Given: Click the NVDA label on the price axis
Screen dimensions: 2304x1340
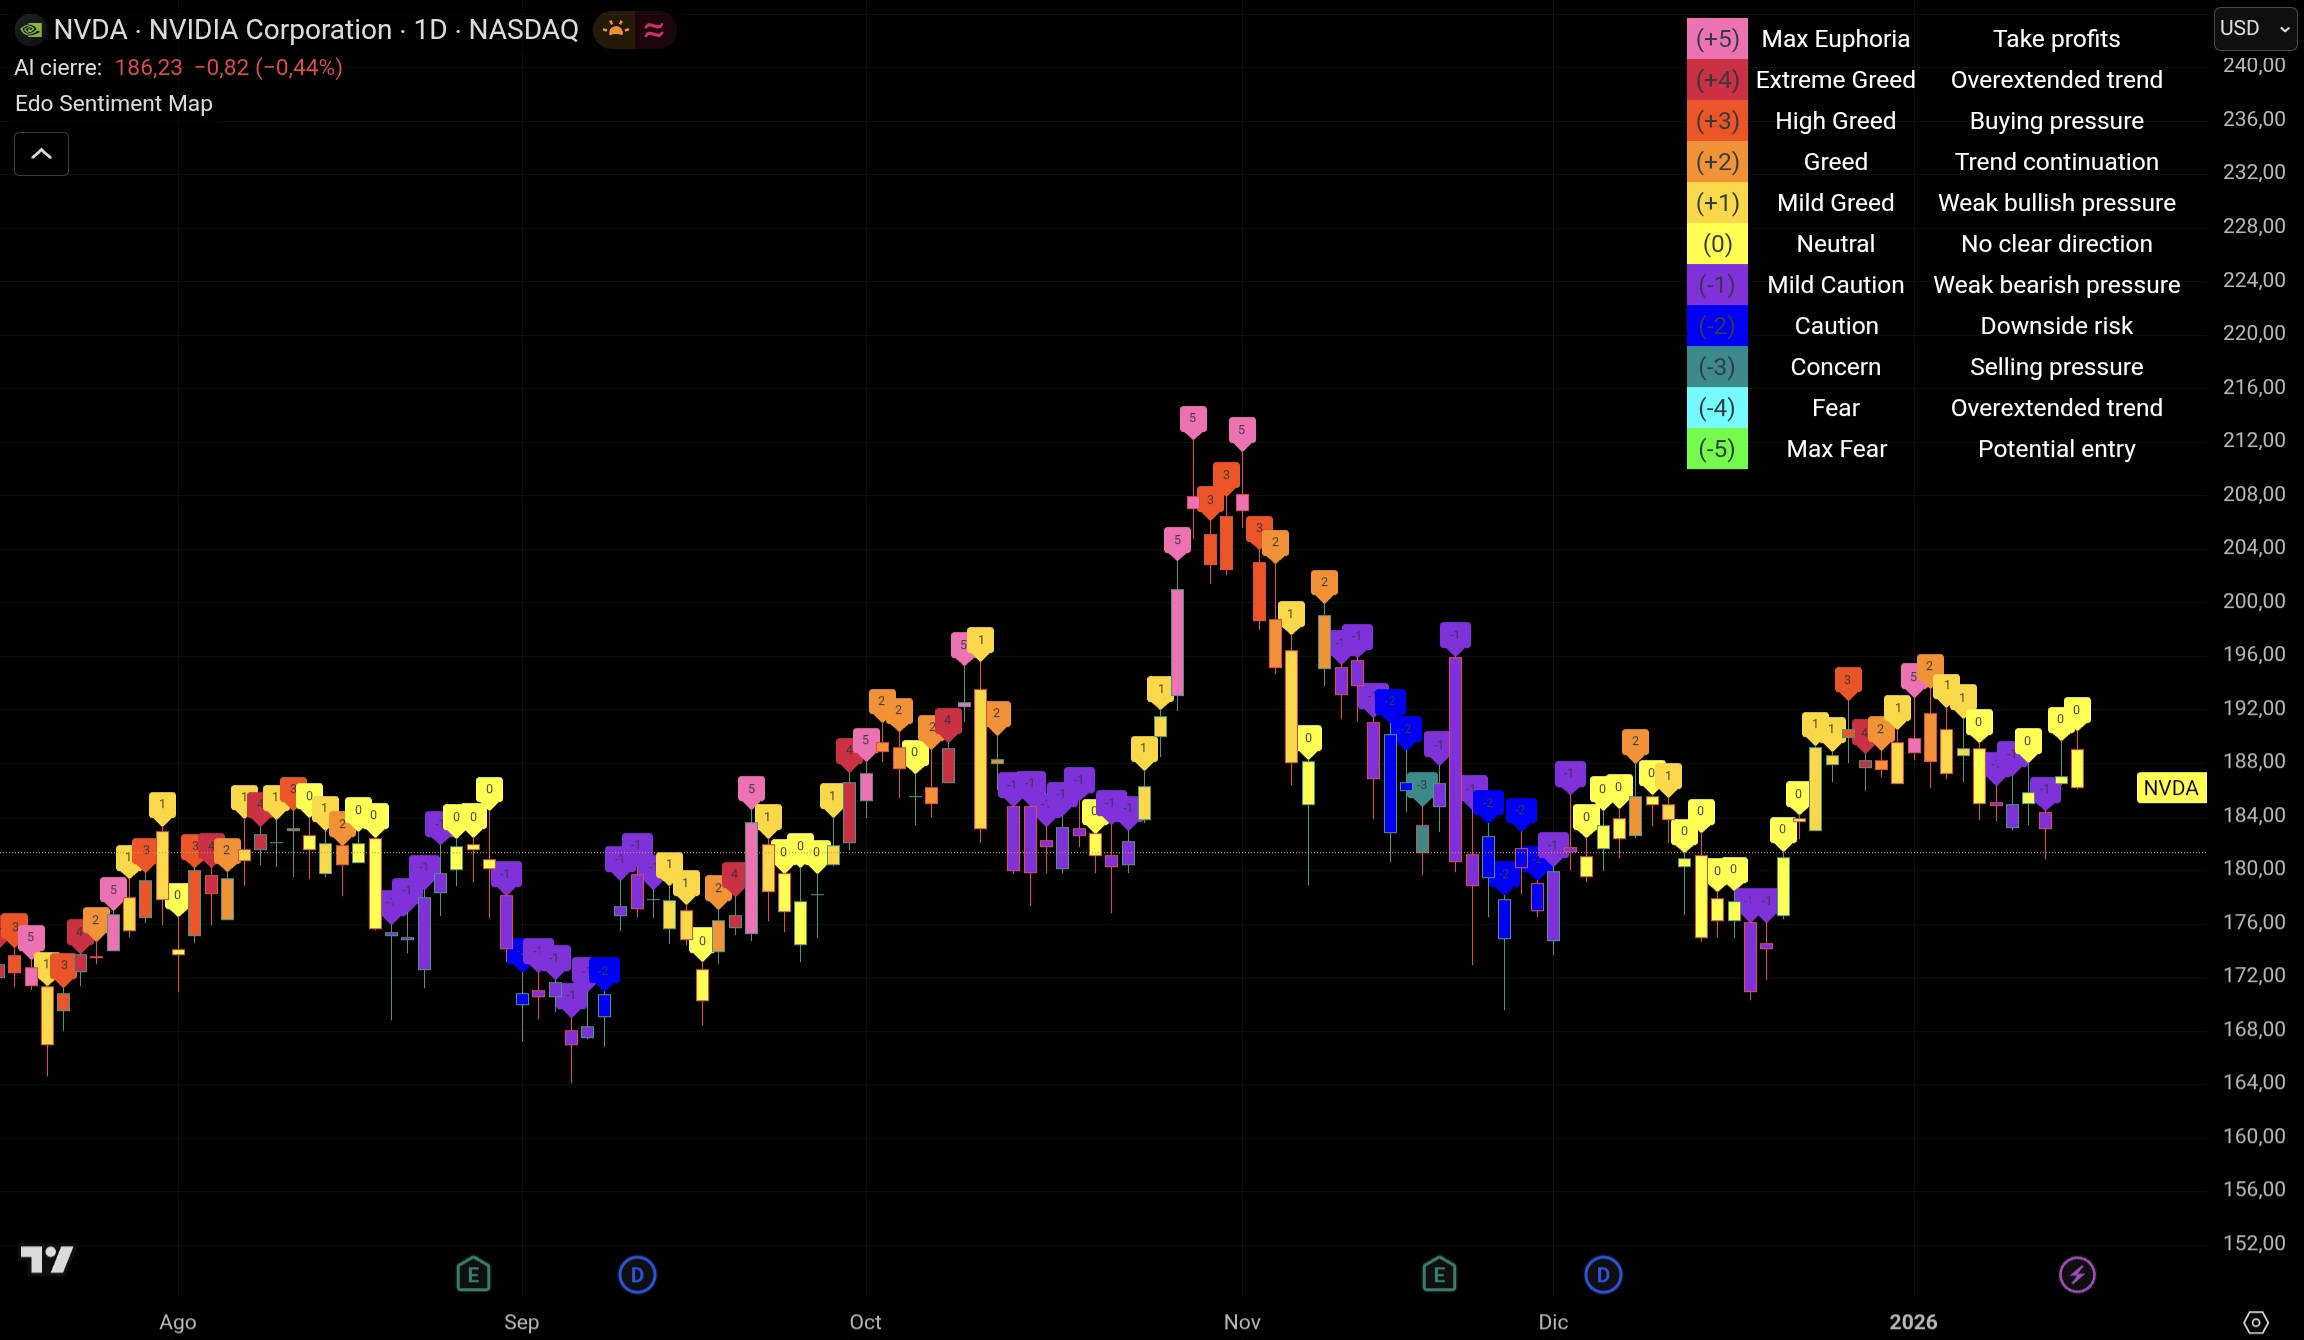Looking at the screenshot, I should [2171, 788].
